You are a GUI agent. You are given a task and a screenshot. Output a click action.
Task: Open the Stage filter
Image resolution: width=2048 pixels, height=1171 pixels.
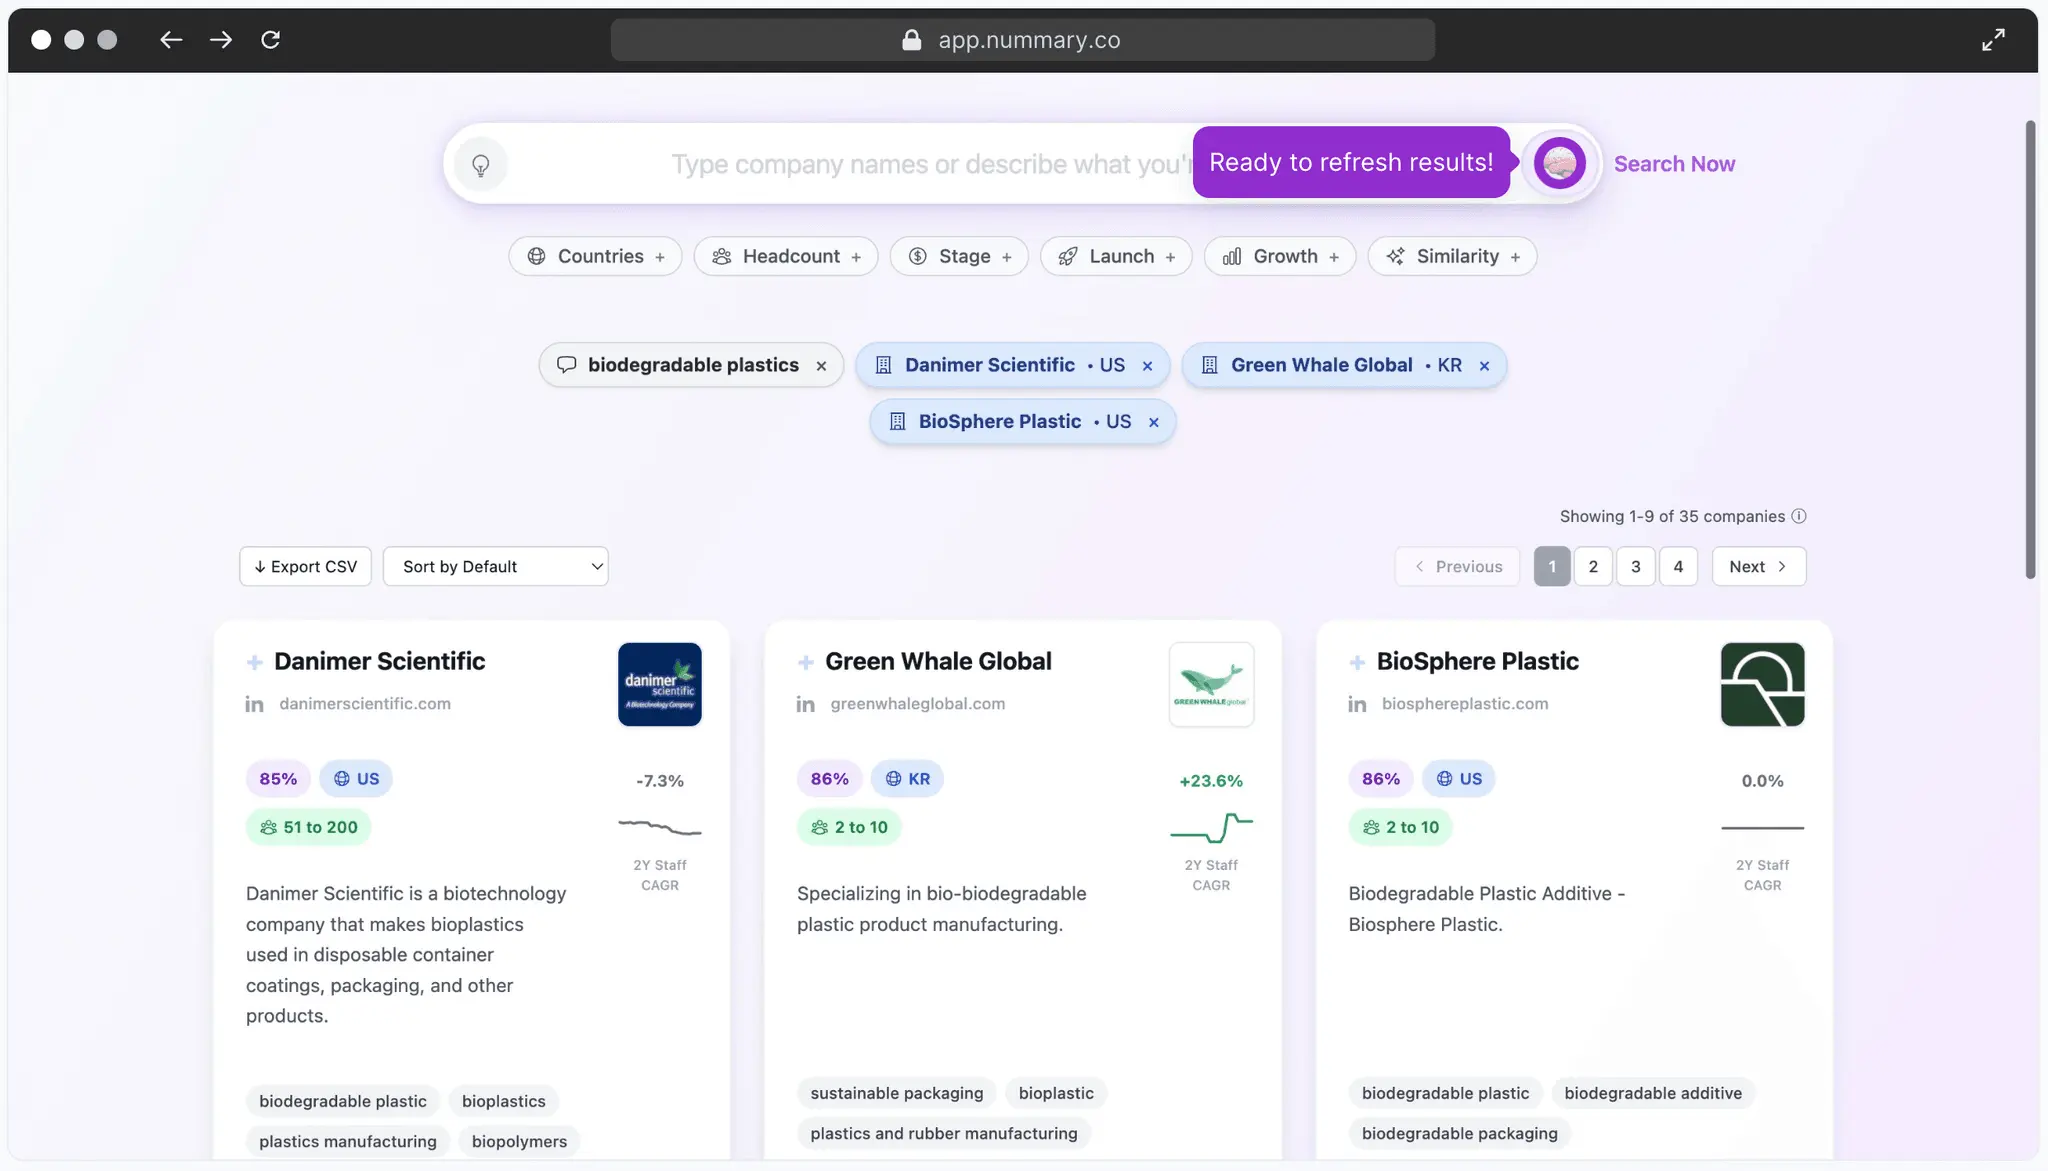coord(959,256)
